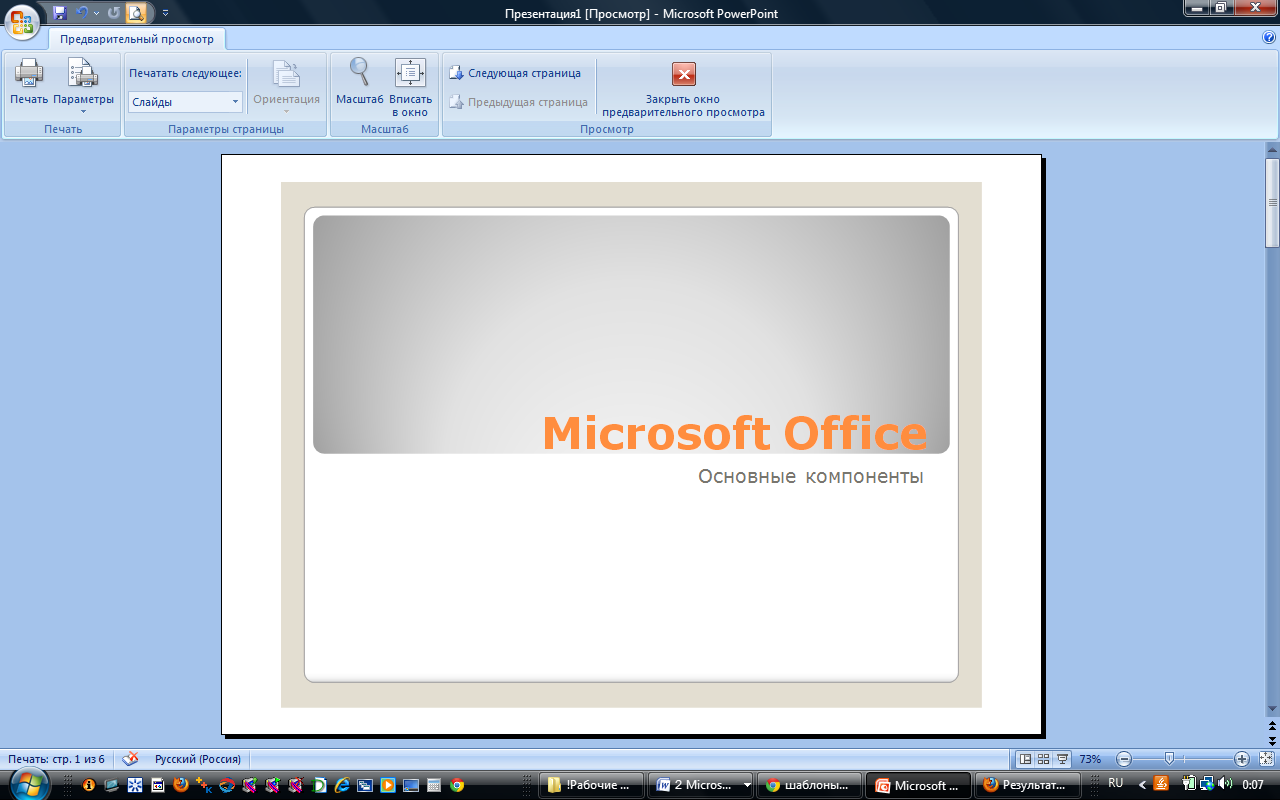
Task: Switch to Slide Sorter view icon
Action: click(1043, 759)
